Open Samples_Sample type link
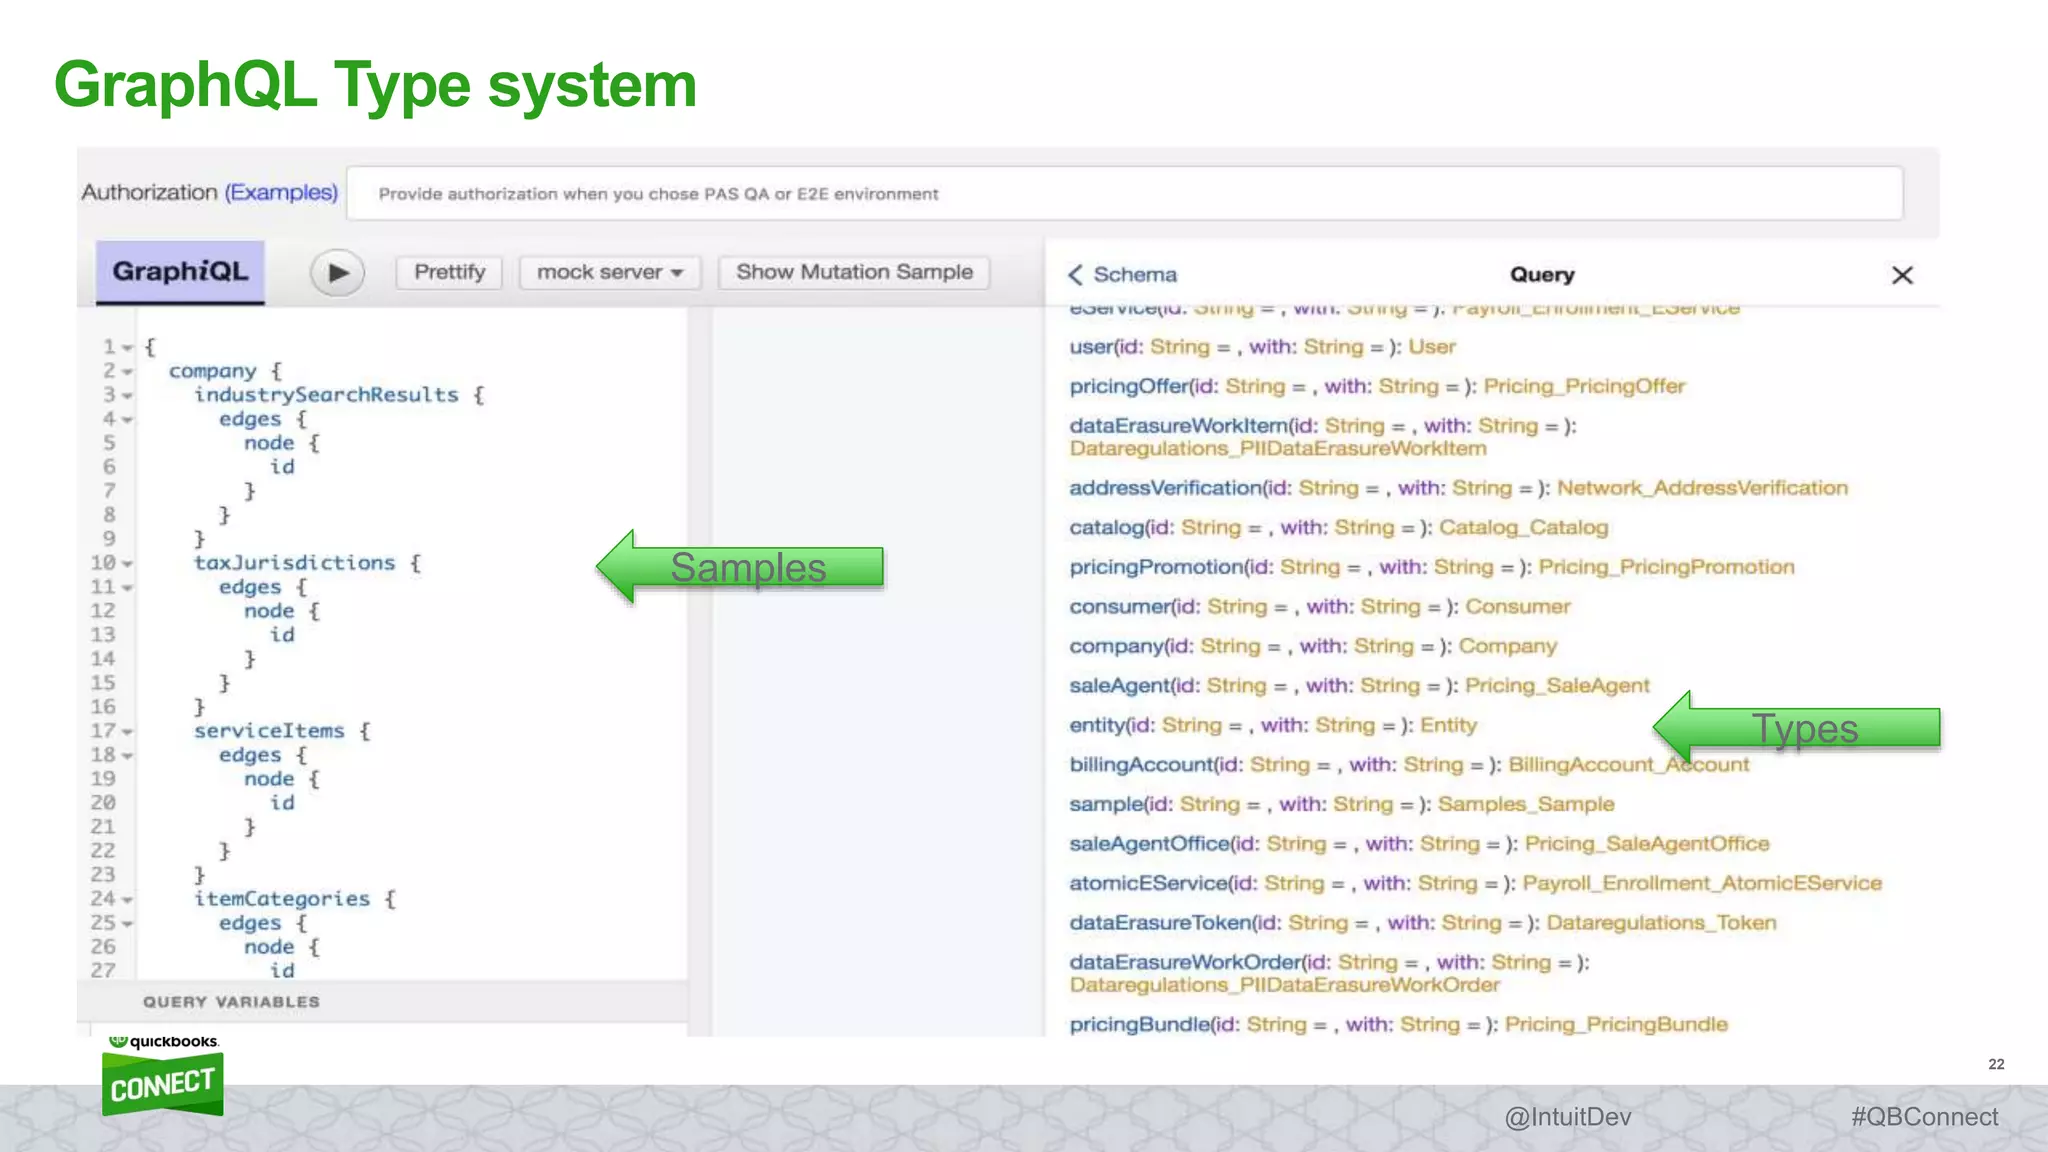 pyautogui.click(x=1526, y=804)
